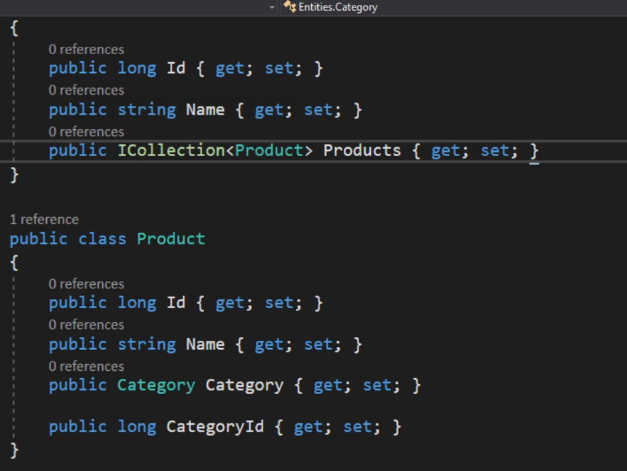The width and height of the screenshot is (627, 471).
Task: Click the ICollection type name in code
Action: pyautogui.click(x=171, y=151)
